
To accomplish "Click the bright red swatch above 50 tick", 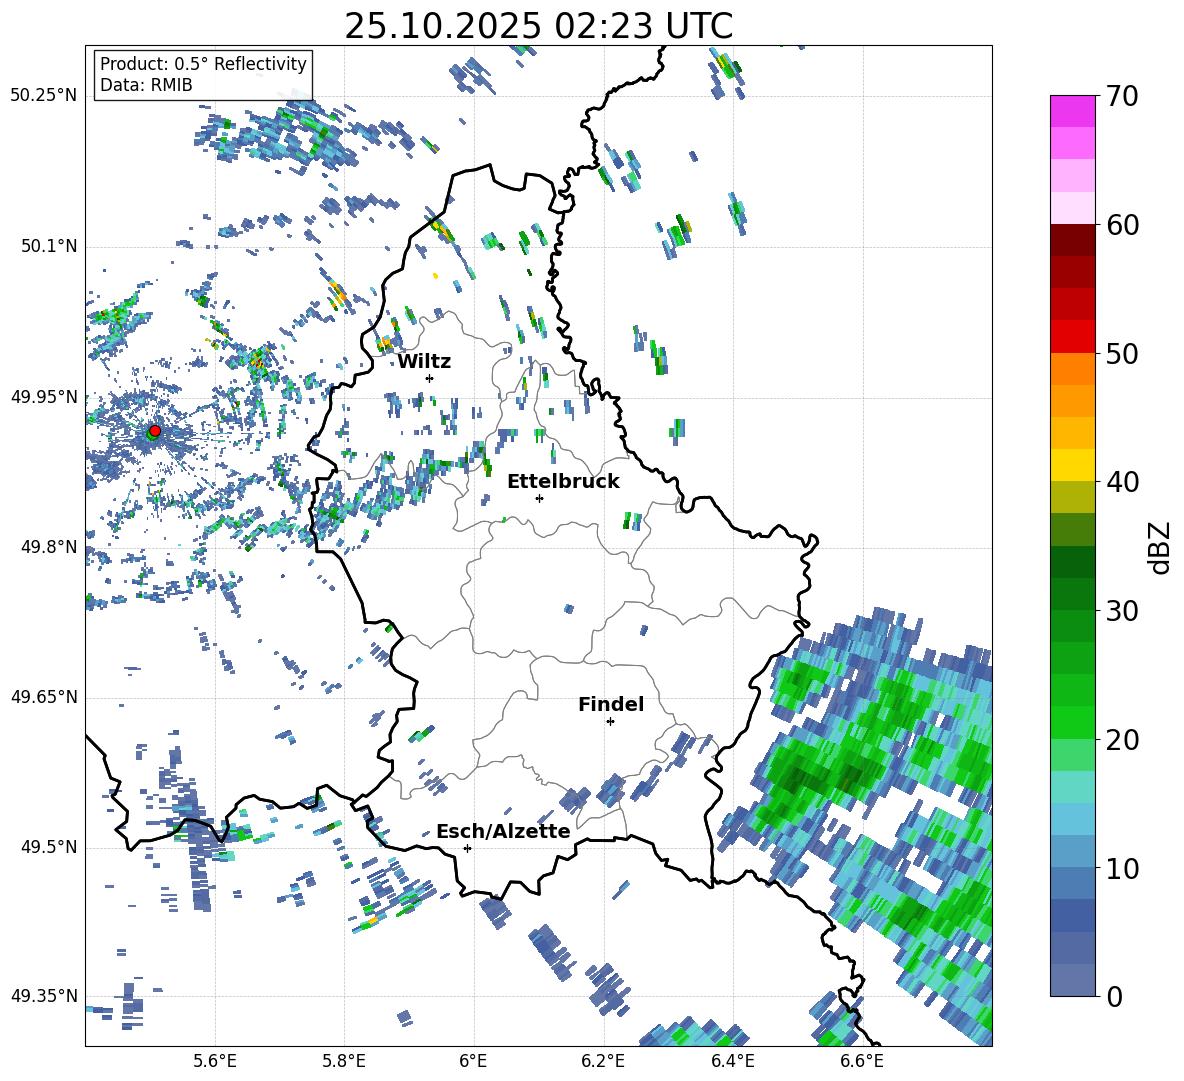I will [x=1072, y=337].
